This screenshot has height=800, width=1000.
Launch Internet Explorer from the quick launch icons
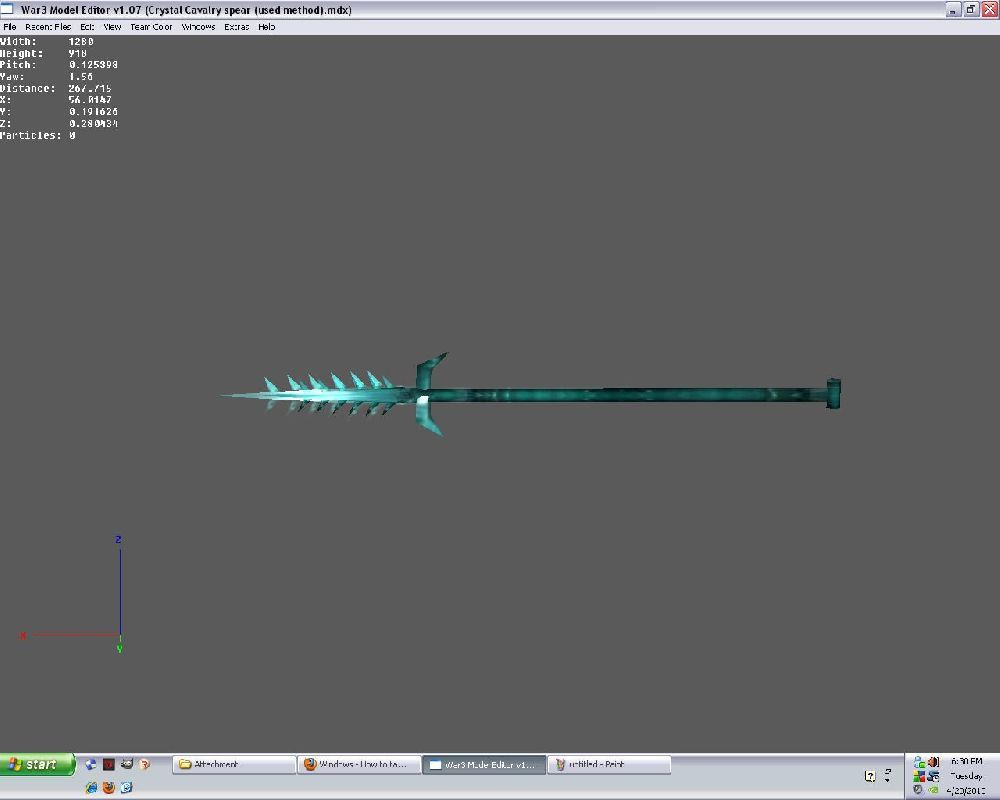[x=91, y=787]
